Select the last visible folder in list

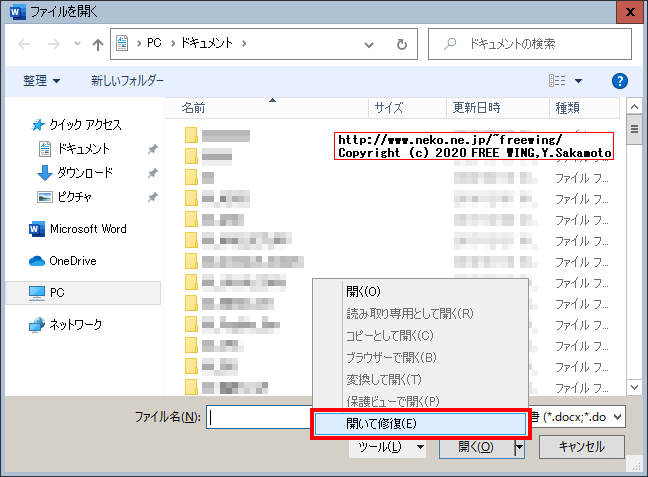point(191,387)
